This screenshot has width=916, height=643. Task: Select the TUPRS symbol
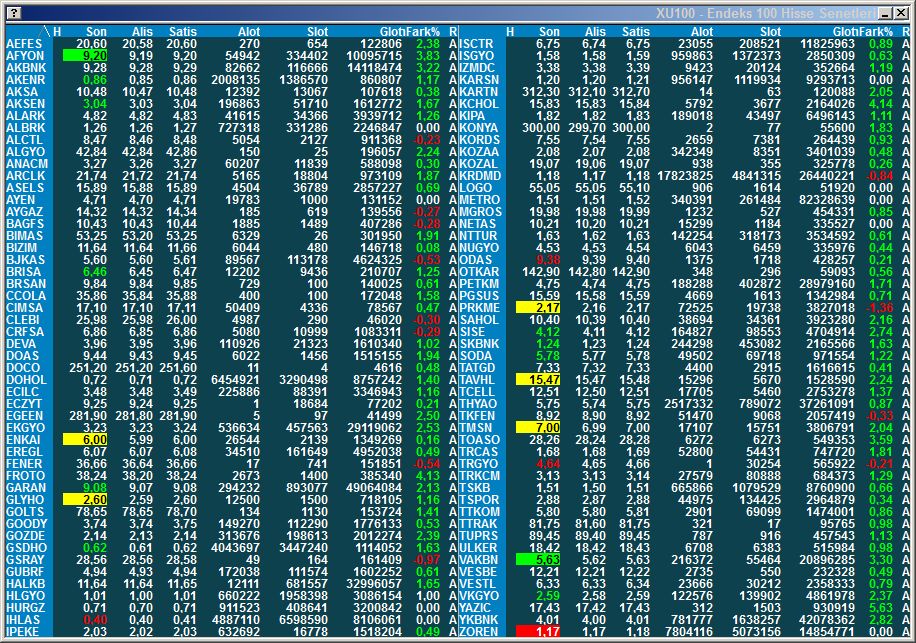click(x=478, y=536)
